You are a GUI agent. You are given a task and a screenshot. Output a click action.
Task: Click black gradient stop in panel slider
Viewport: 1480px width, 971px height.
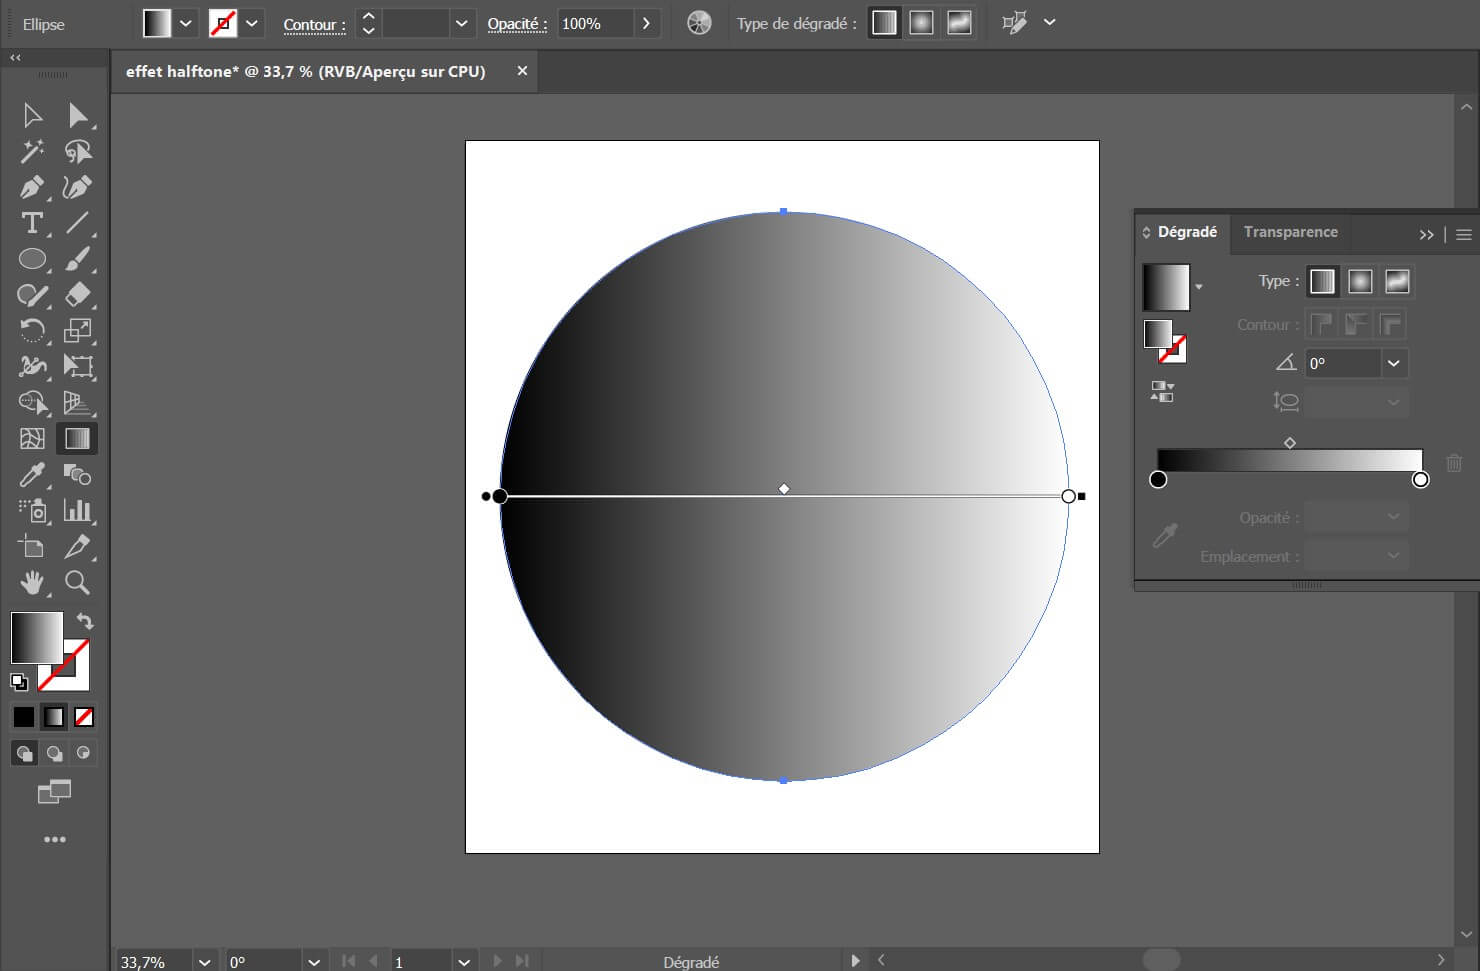1158,480
